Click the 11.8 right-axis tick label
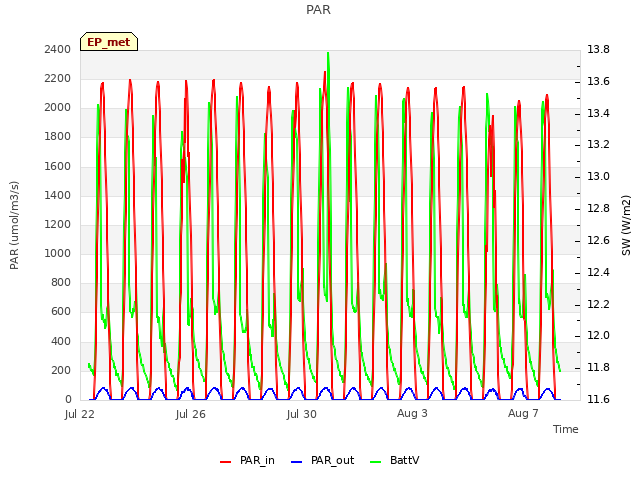 click(x=598, y=367)
